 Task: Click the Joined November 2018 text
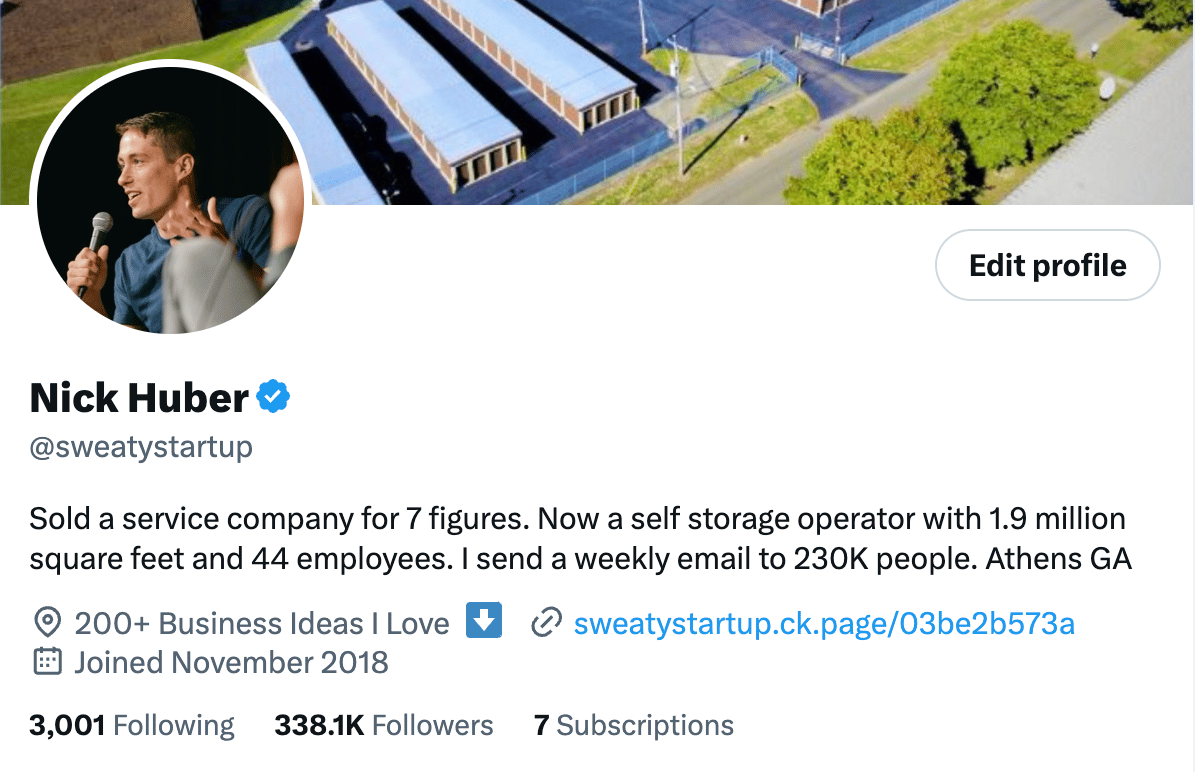click(x=231, y=662)
